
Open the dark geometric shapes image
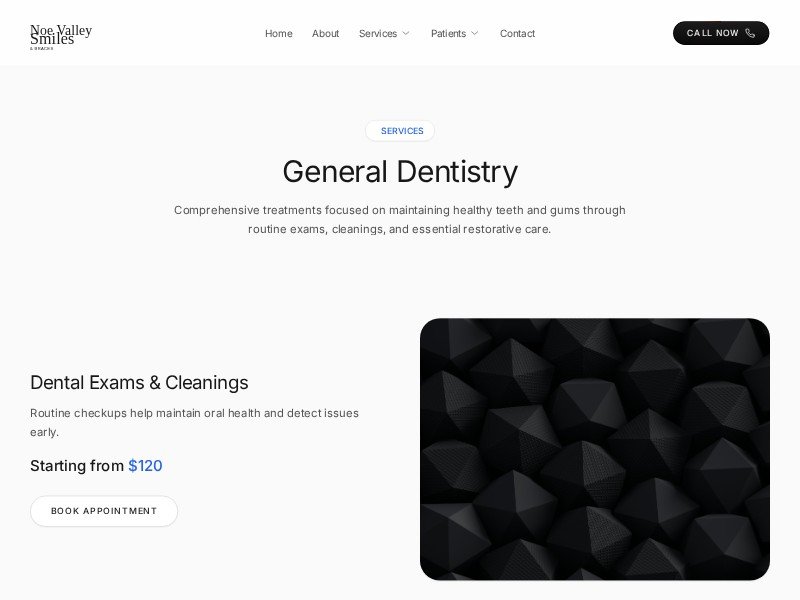tap(595, 449)
